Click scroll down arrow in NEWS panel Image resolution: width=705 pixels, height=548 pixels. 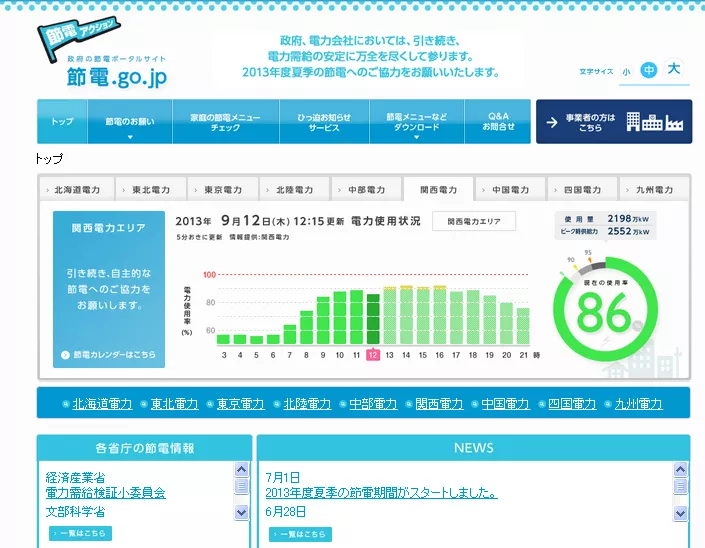click(x=680, y=512)
